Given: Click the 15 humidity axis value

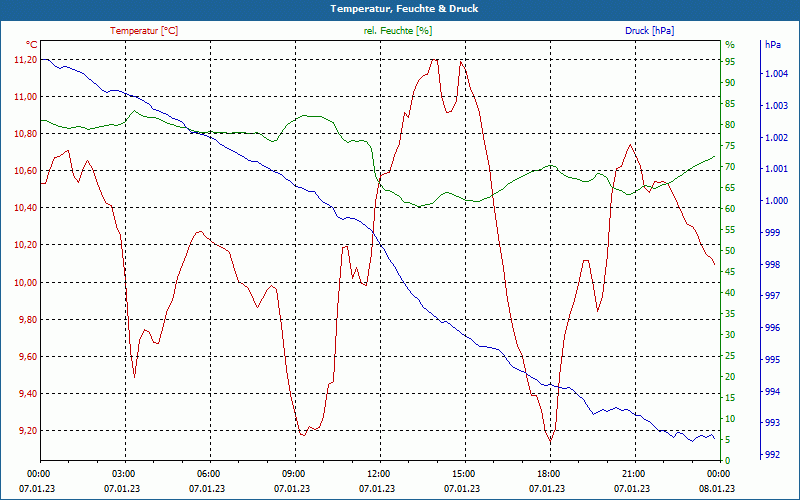Looking at the screenshot, I should coord(730,398).
